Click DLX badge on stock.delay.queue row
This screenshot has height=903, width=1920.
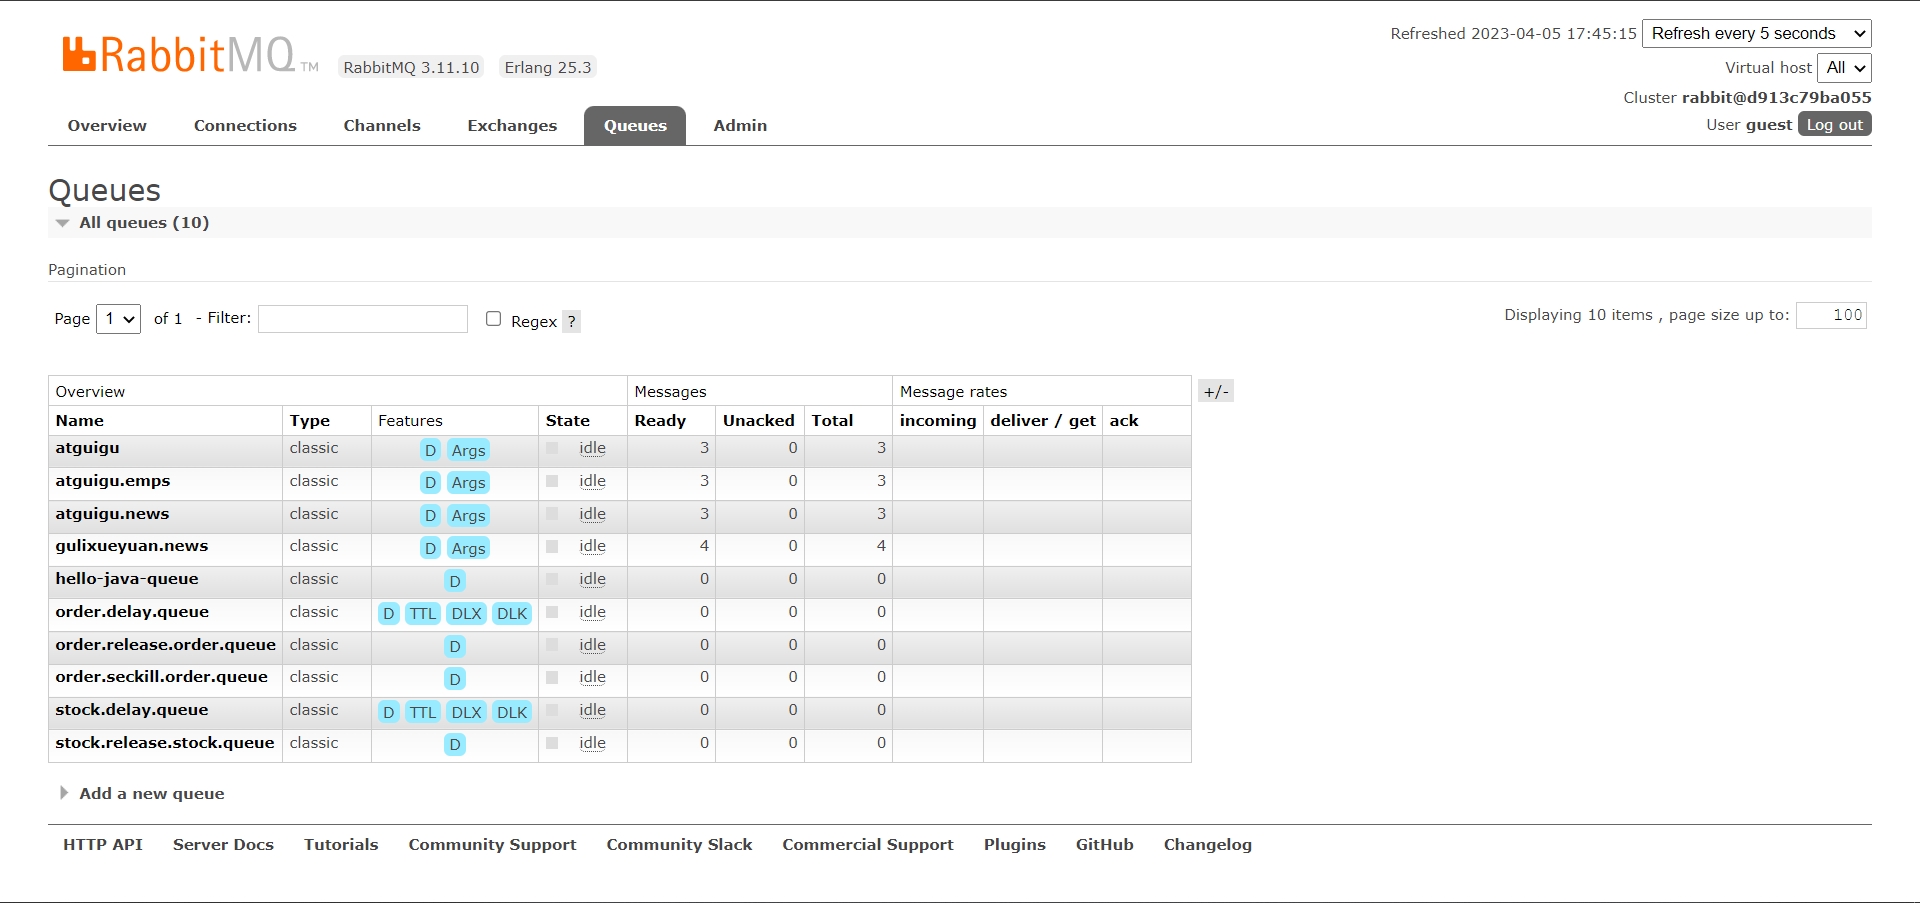(x=466, y=712)
